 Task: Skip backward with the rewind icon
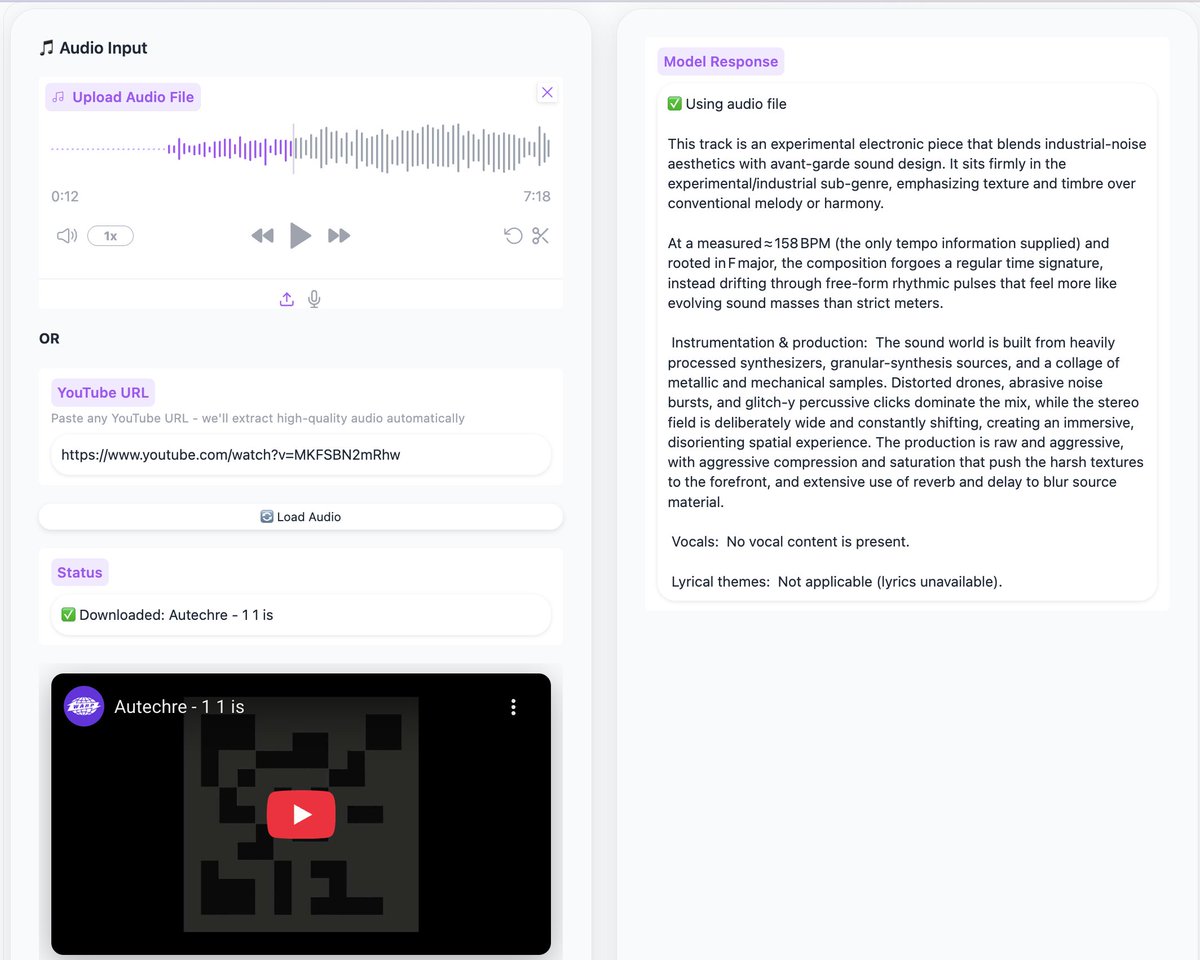tap(262, 236)
